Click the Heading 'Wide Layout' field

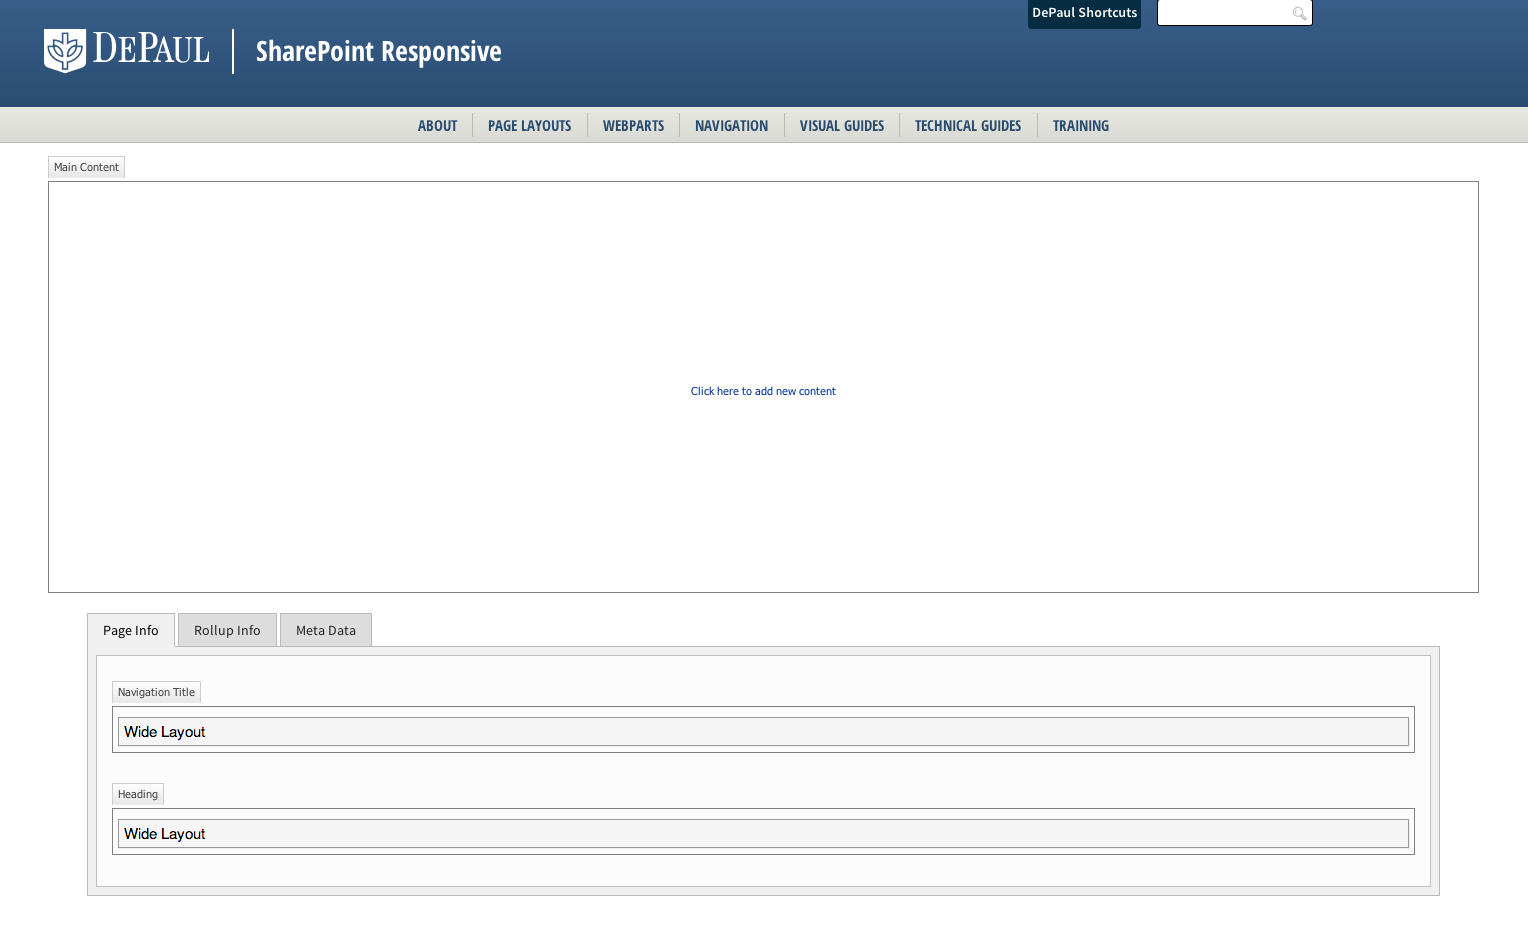(763, 833)
